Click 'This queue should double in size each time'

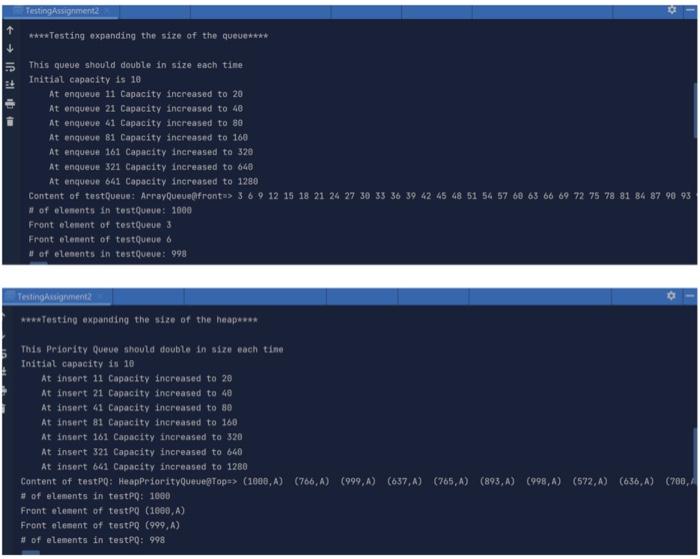[x=136, y=65]
